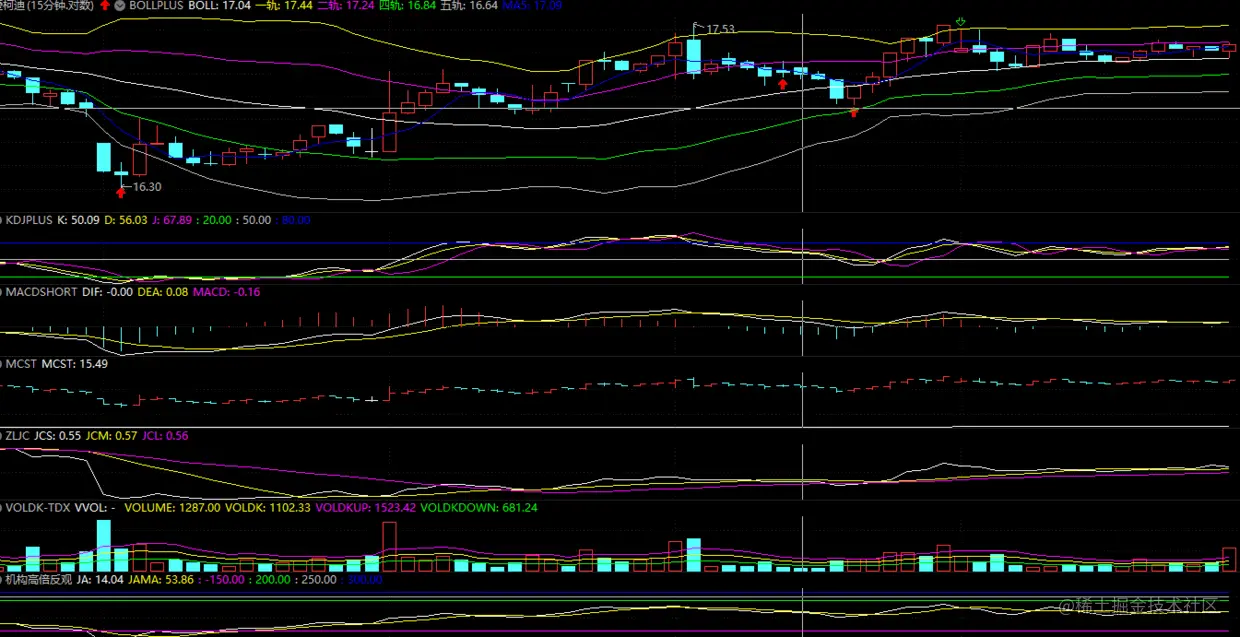Viewport: 1240px width, 637px height.
Task: Click the JCS: 0.55 value
Action: [57, 436]
